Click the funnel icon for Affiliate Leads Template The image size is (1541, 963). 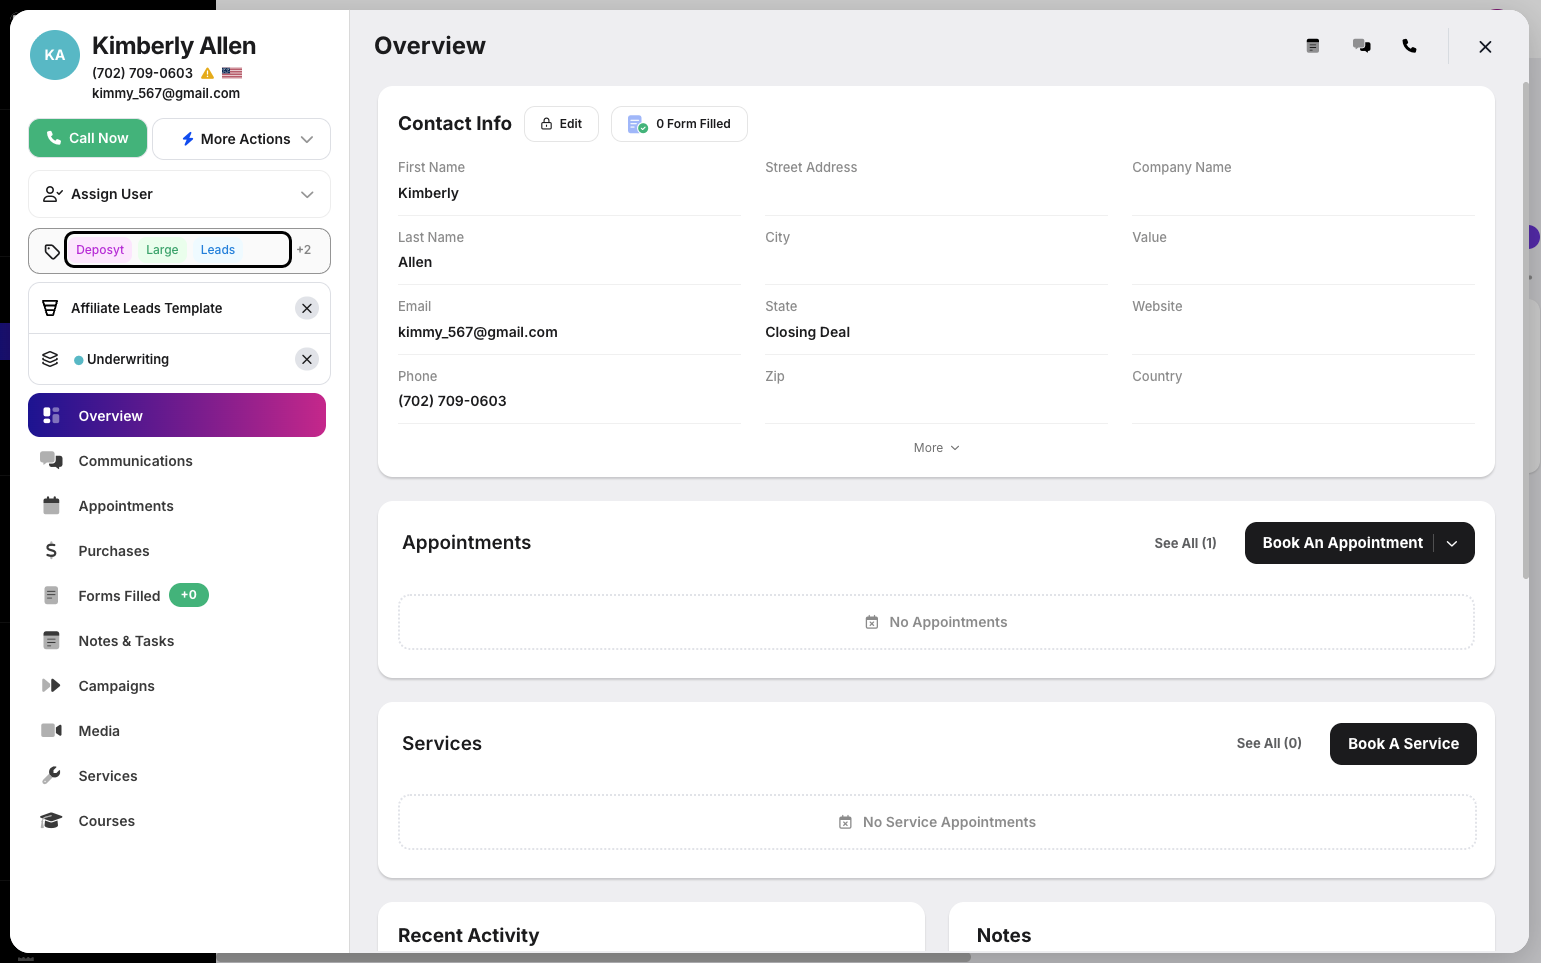pyautogui.click(x=50, y=308)
